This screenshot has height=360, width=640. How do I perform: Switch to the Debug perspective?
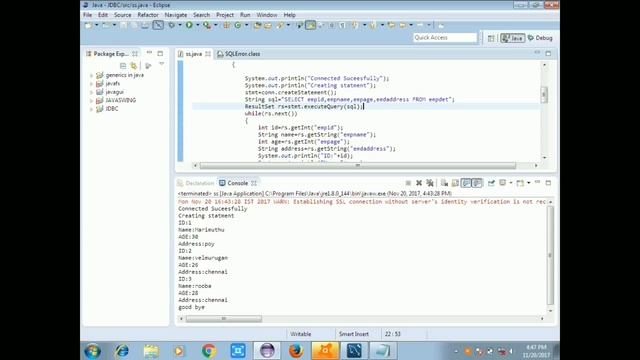[x=540, y=38]
